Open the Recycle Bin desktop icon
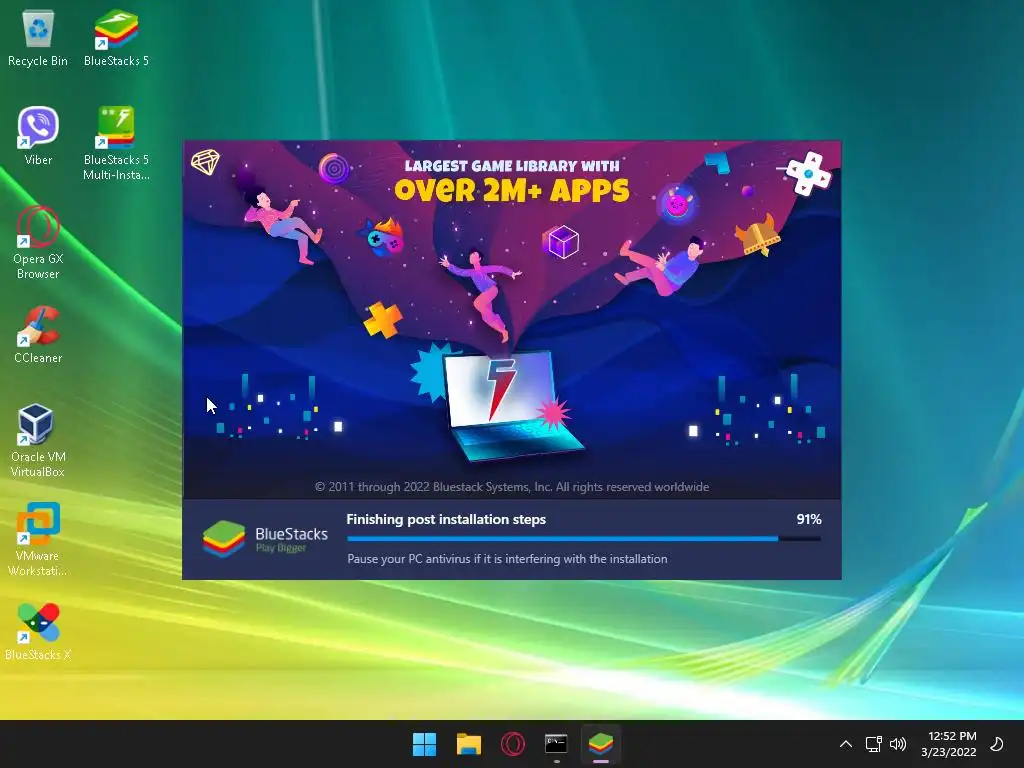The width and height of the screenshot is (1024, 768). 38,38
